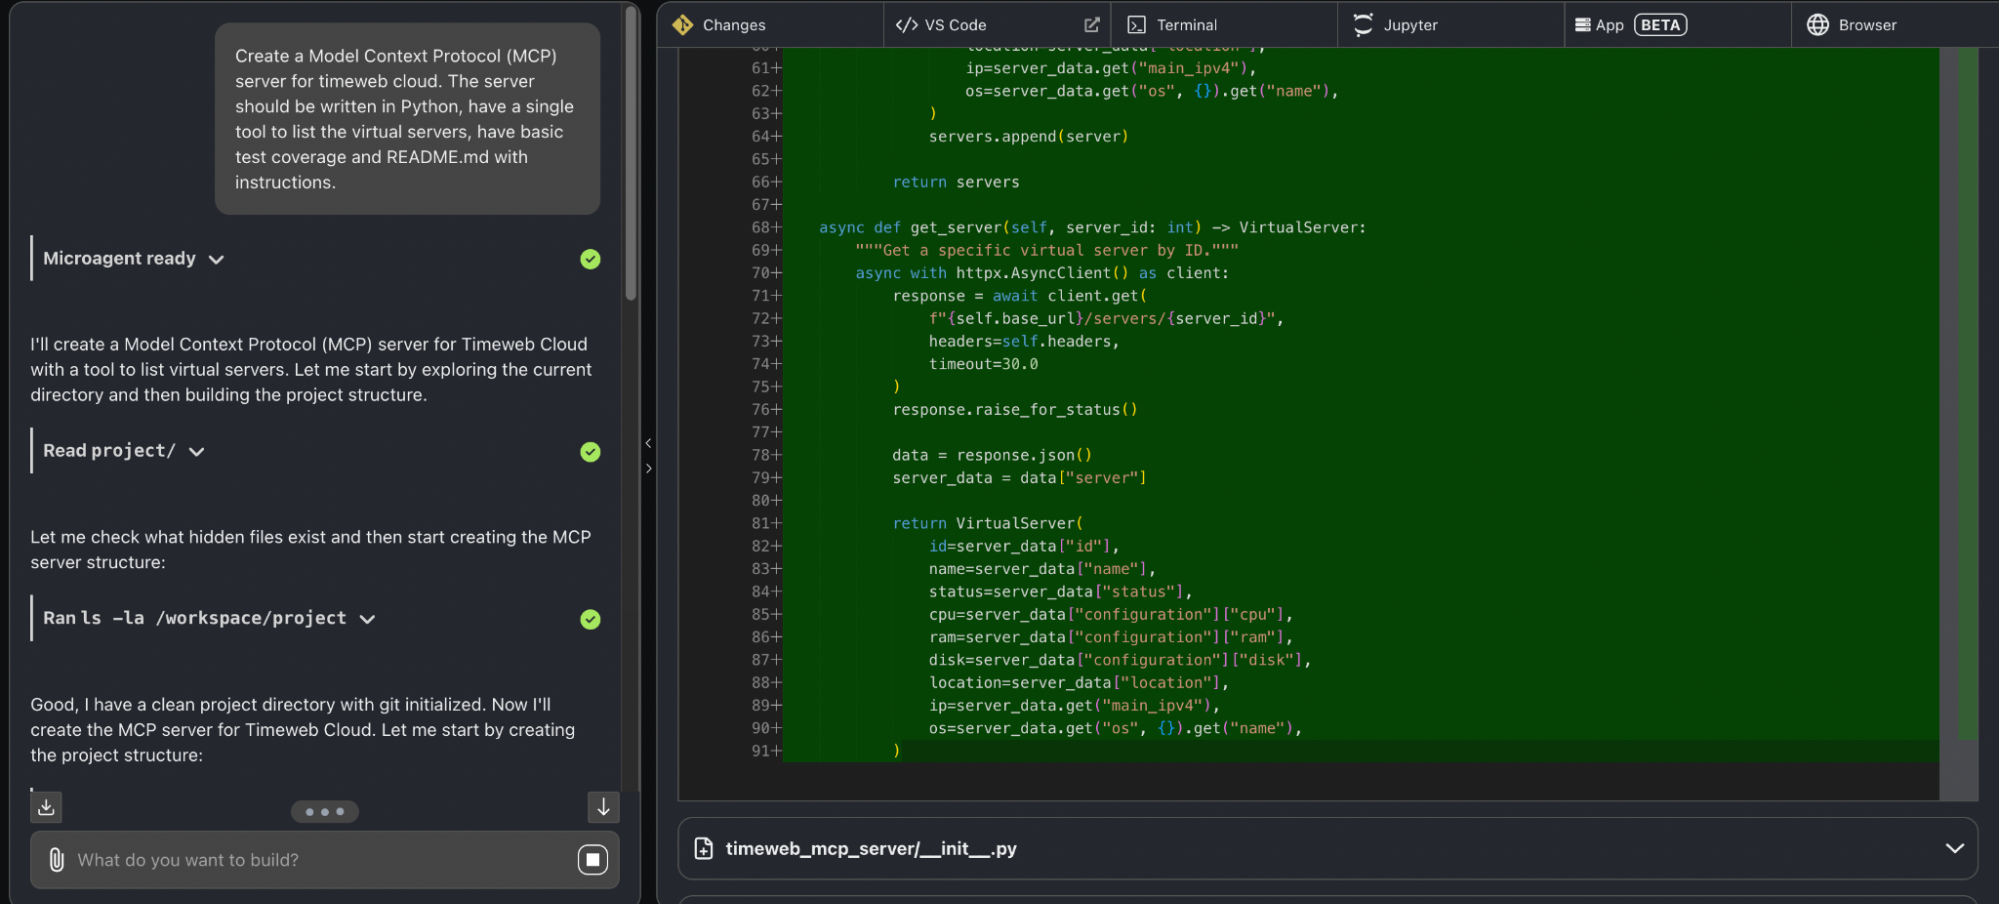Click the initial user prompt message bubble
Screen dimensions: 1999x904
coord(407,119)
